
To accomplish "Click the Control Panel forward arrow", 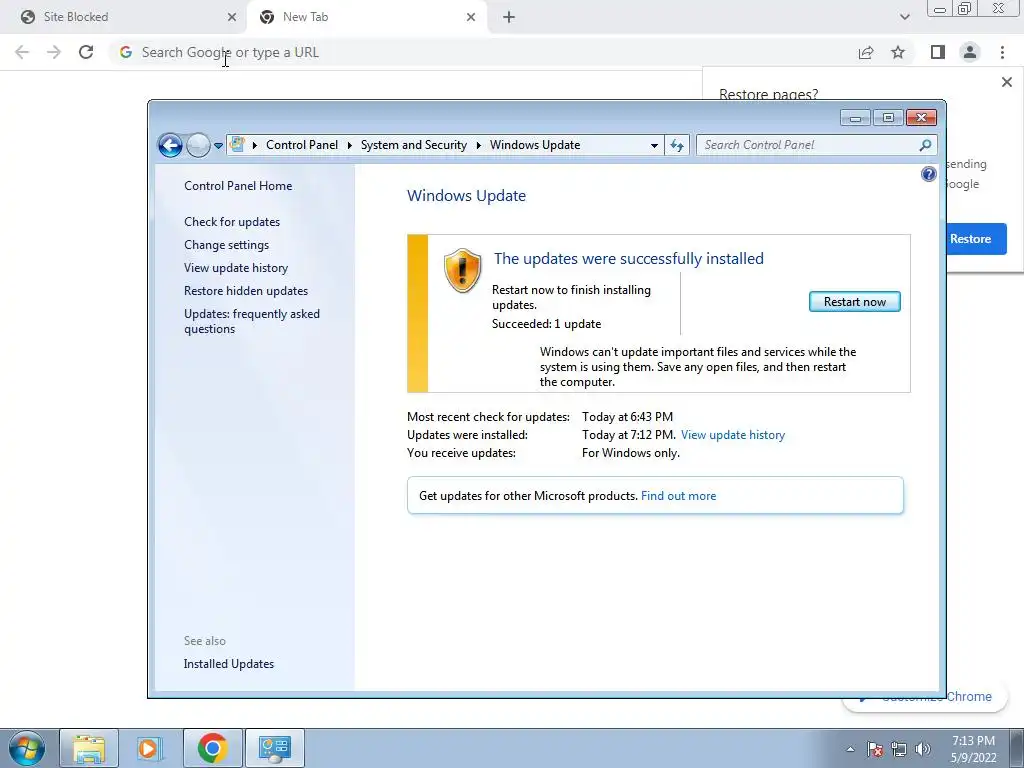I will (x=198, y=145).
